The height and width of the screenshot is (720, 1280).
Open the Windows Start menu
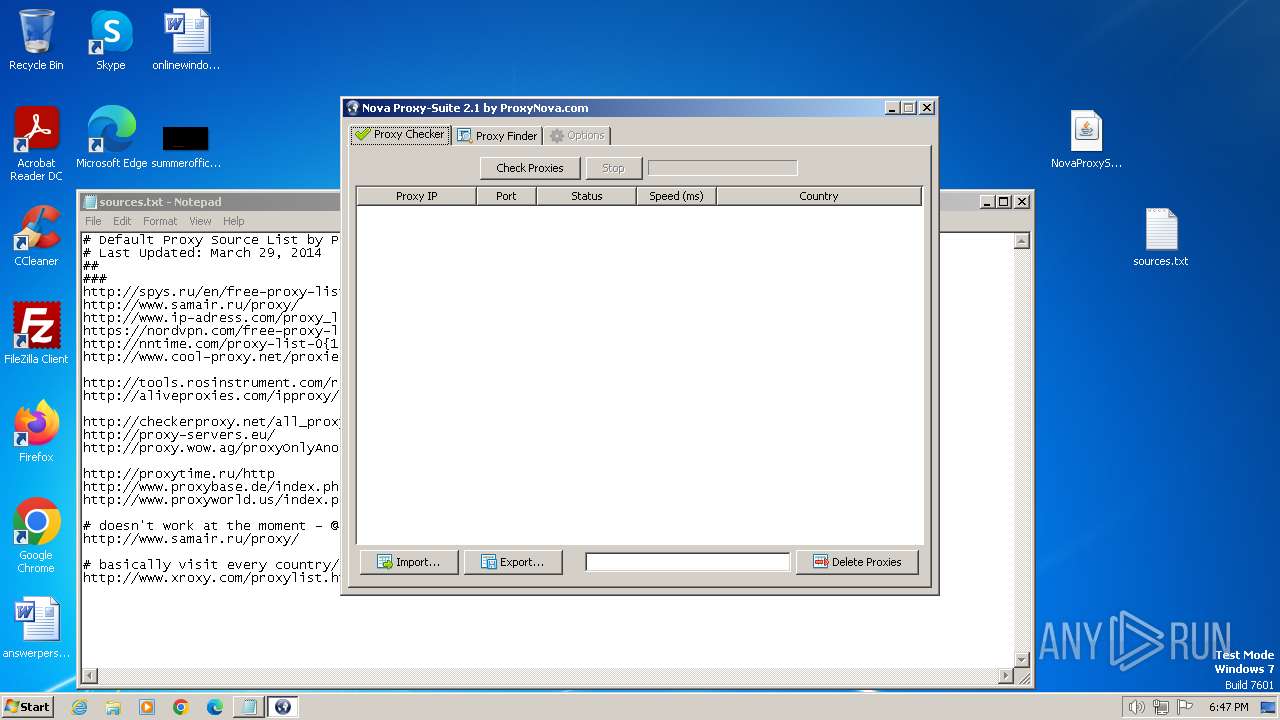pos(27,706)
